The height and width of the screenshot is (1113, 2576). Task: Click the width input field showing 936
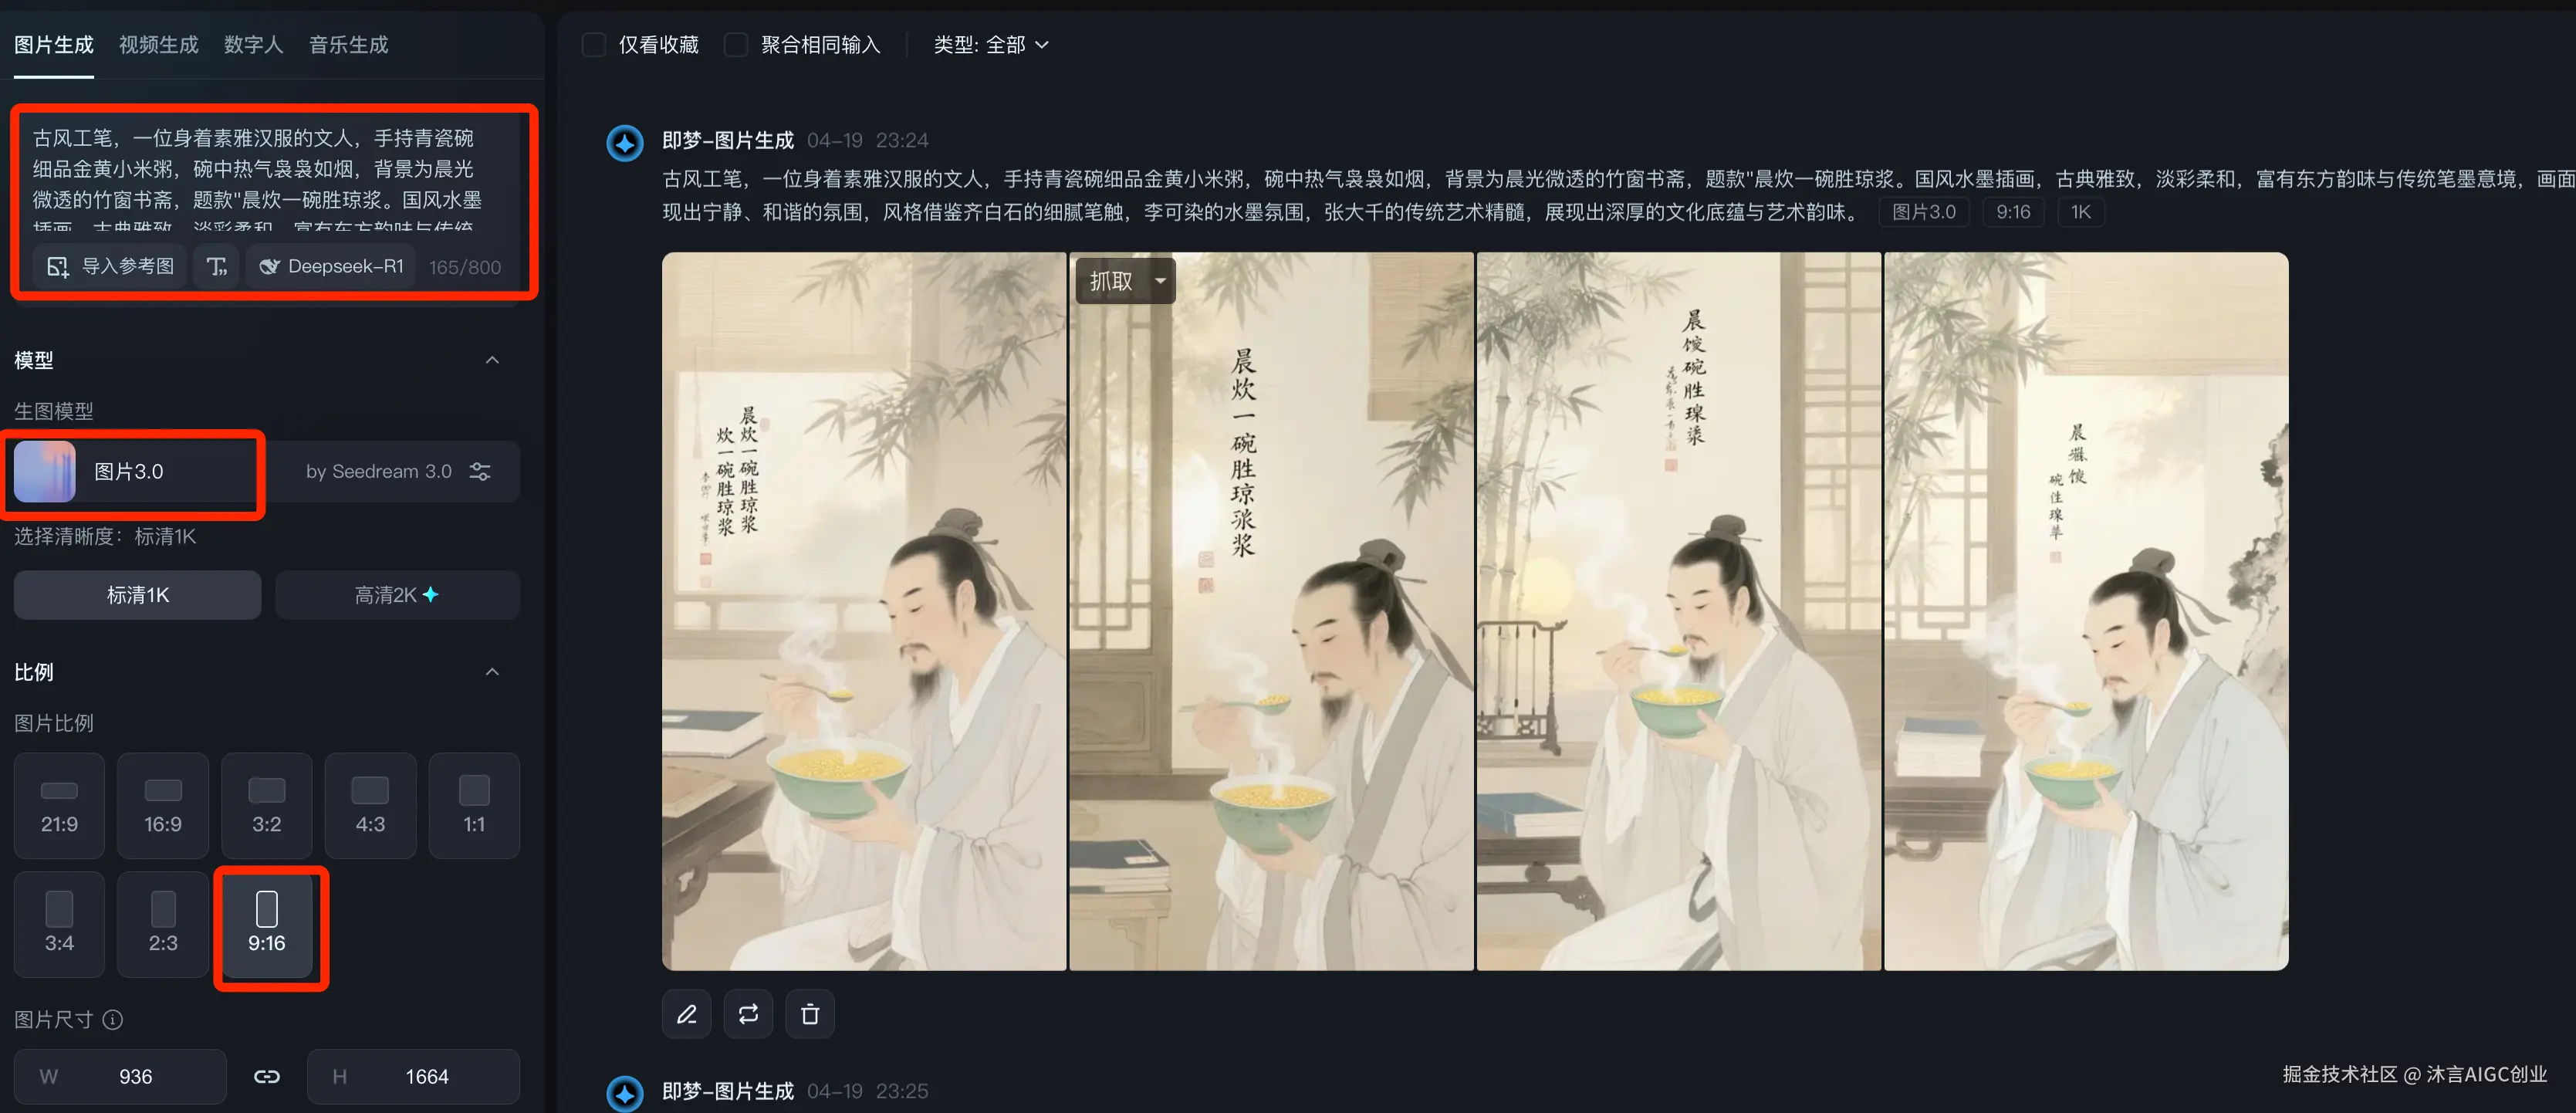point(120,1076)
